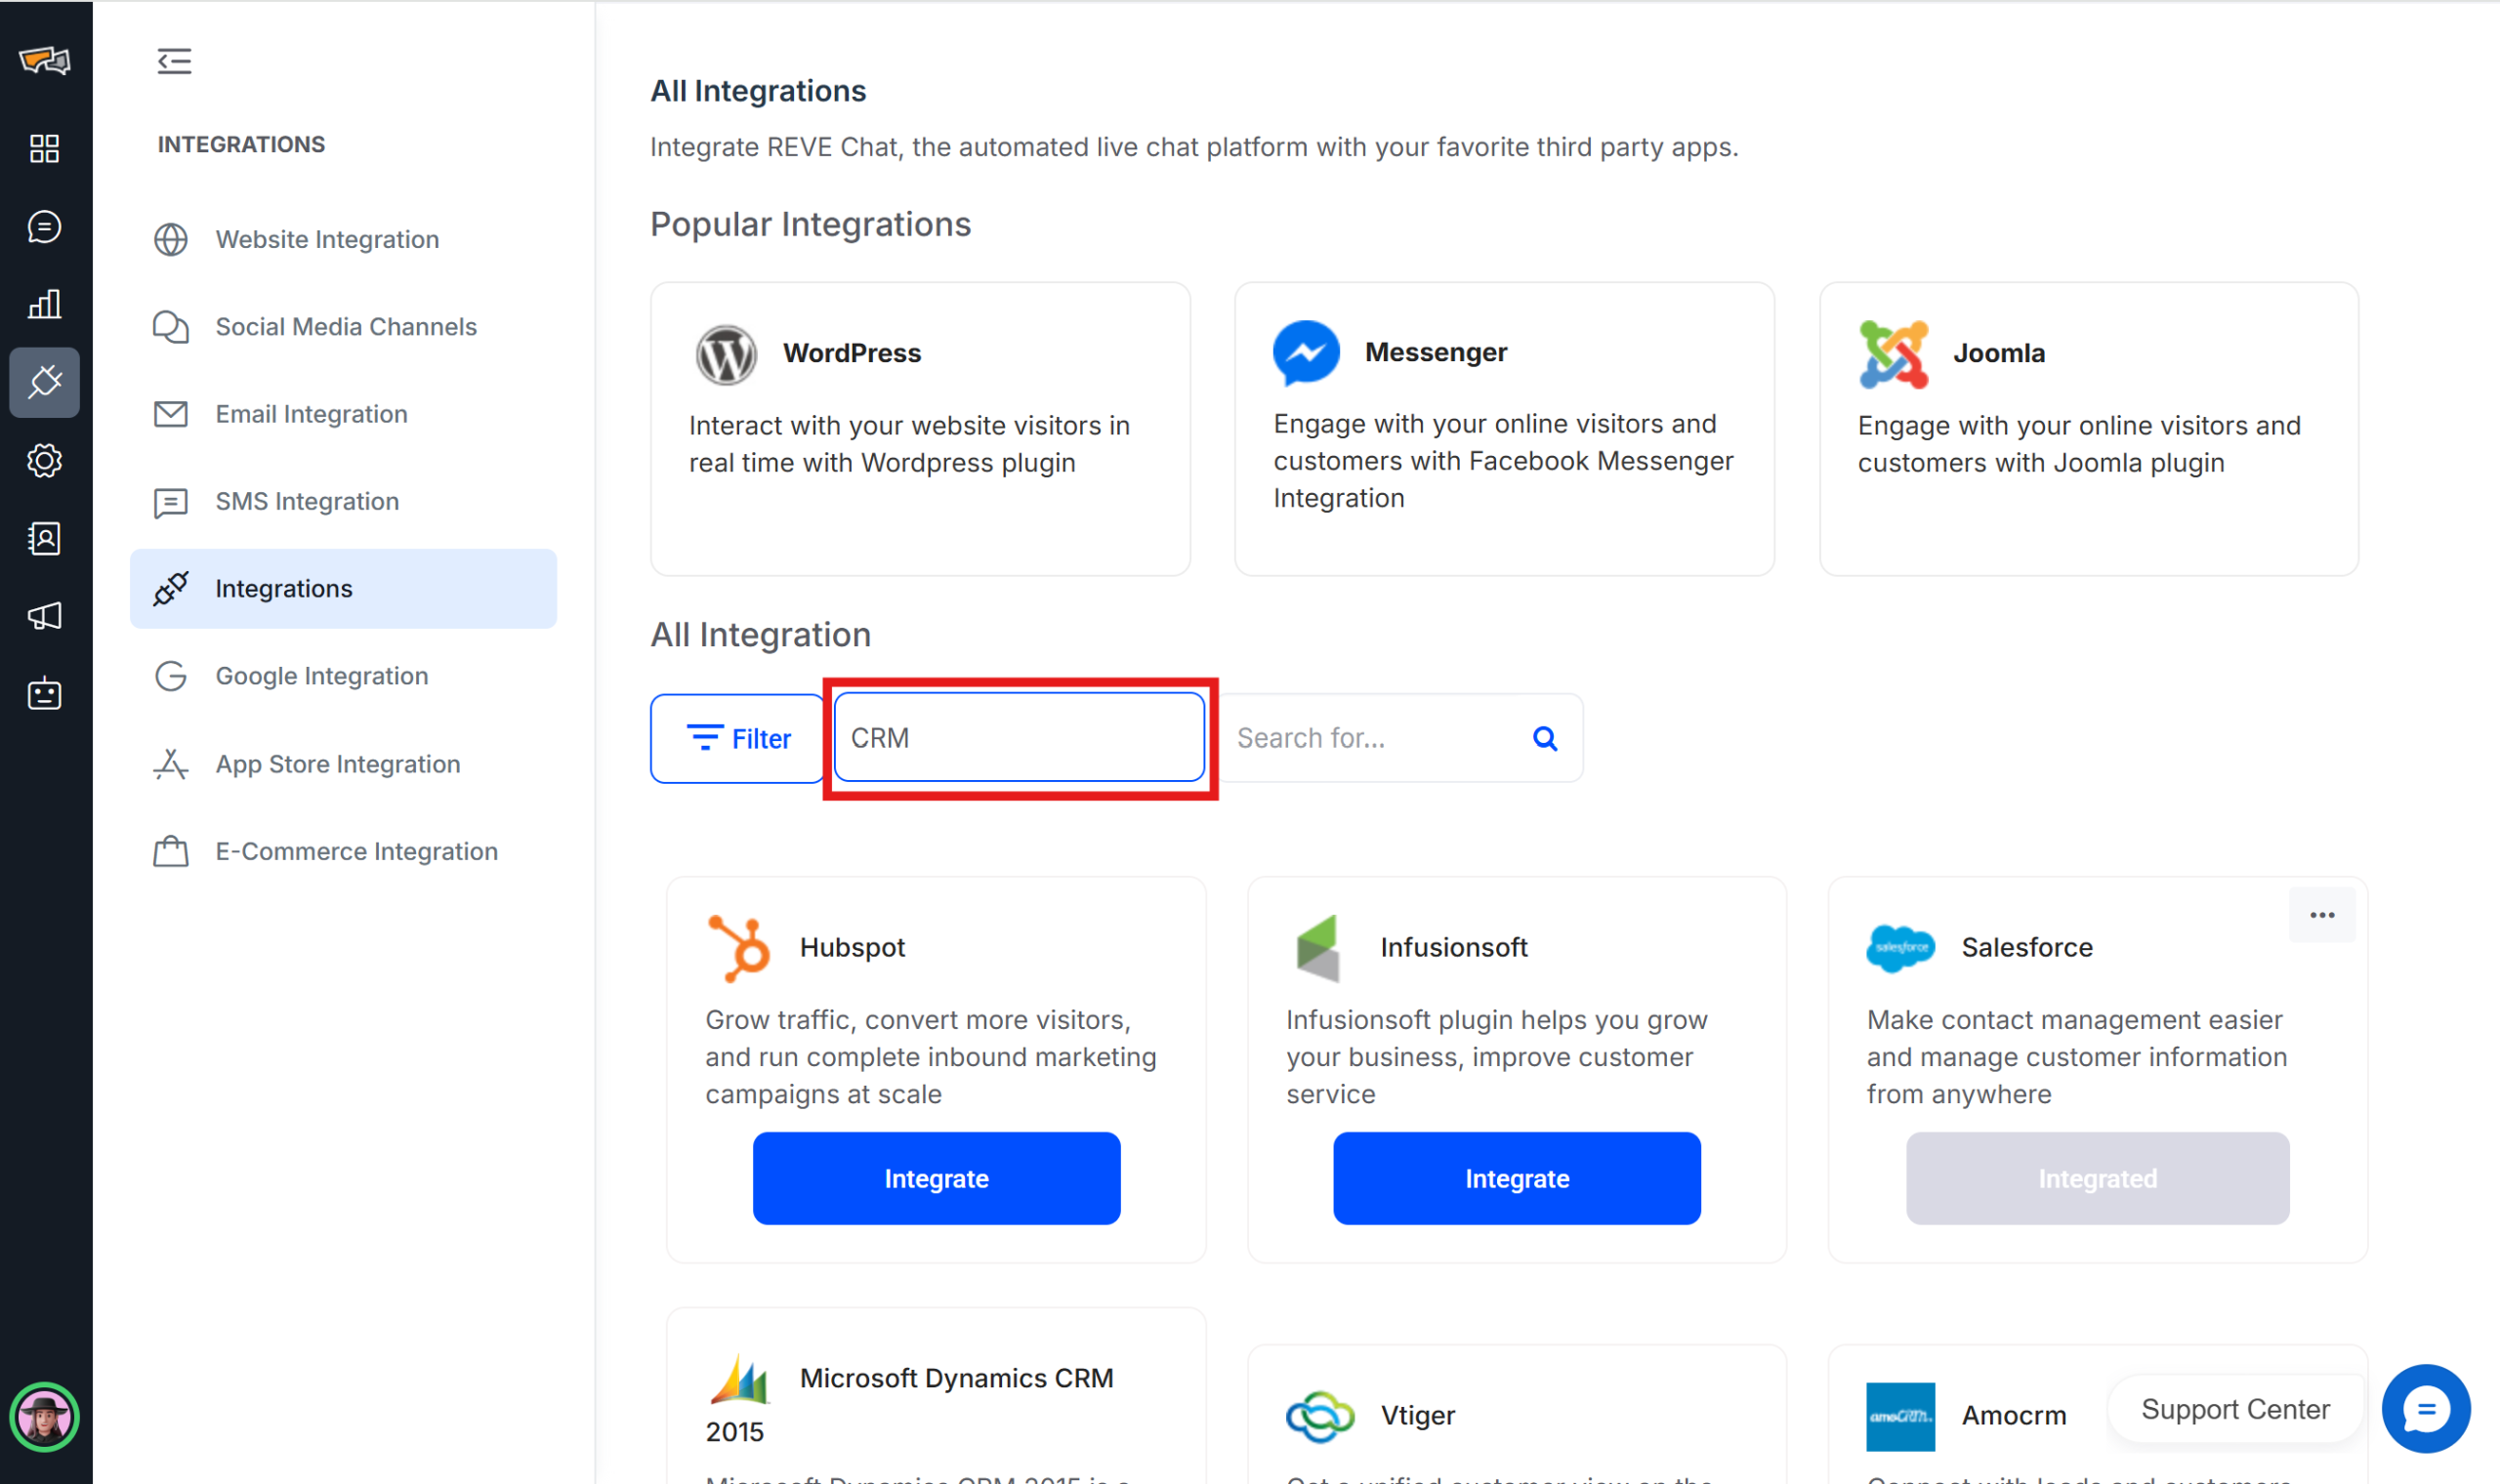Open the Support Center button
Image resolution: width=2500 pixels, height=1484 pixels.
[2236, 1409]
